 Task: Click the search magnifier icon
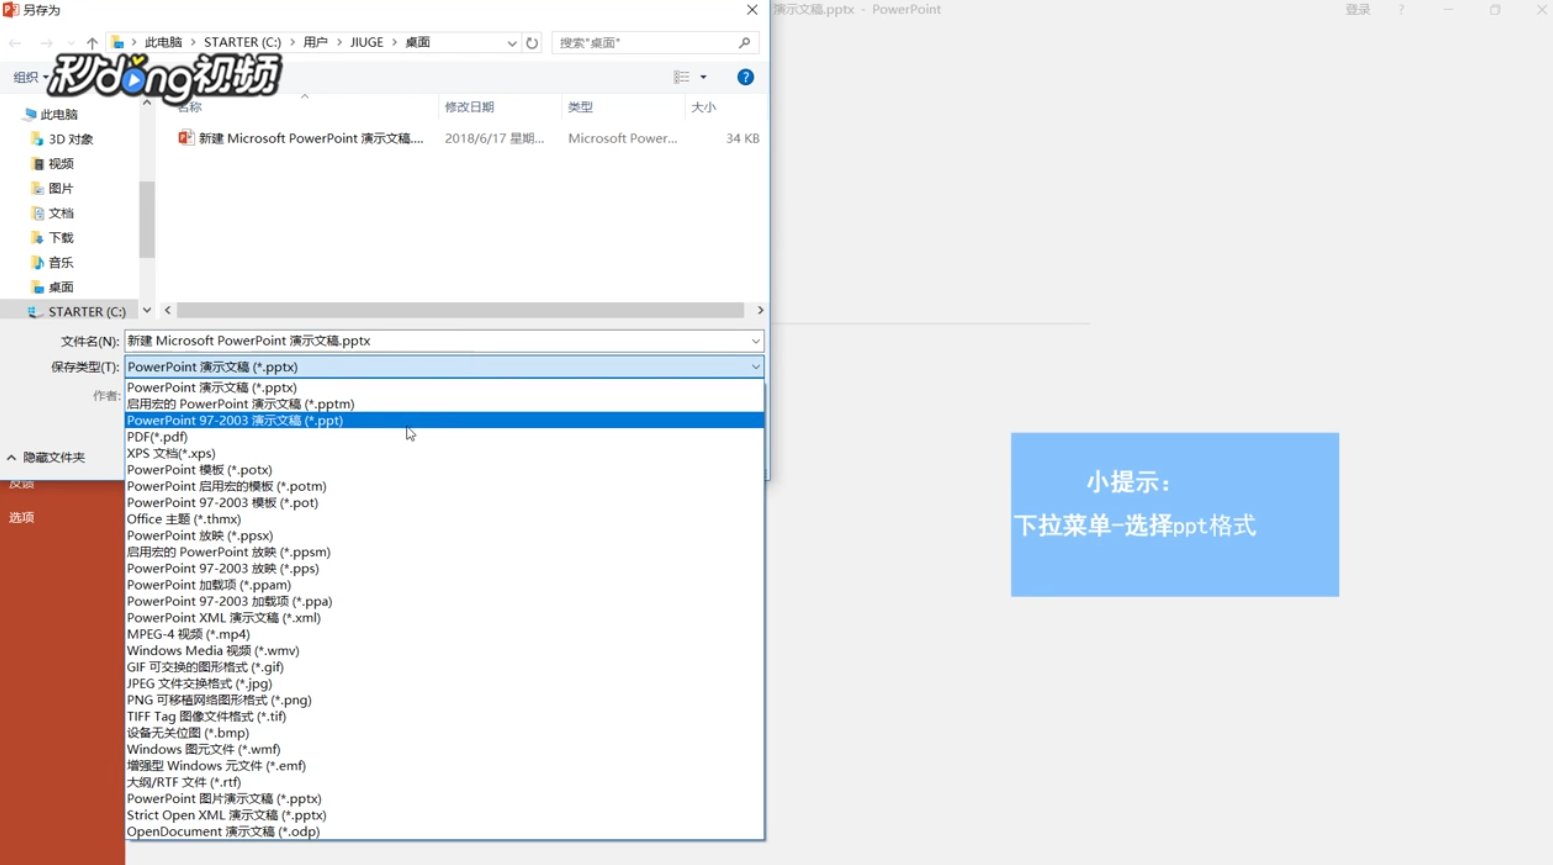[x=744, y=43]
